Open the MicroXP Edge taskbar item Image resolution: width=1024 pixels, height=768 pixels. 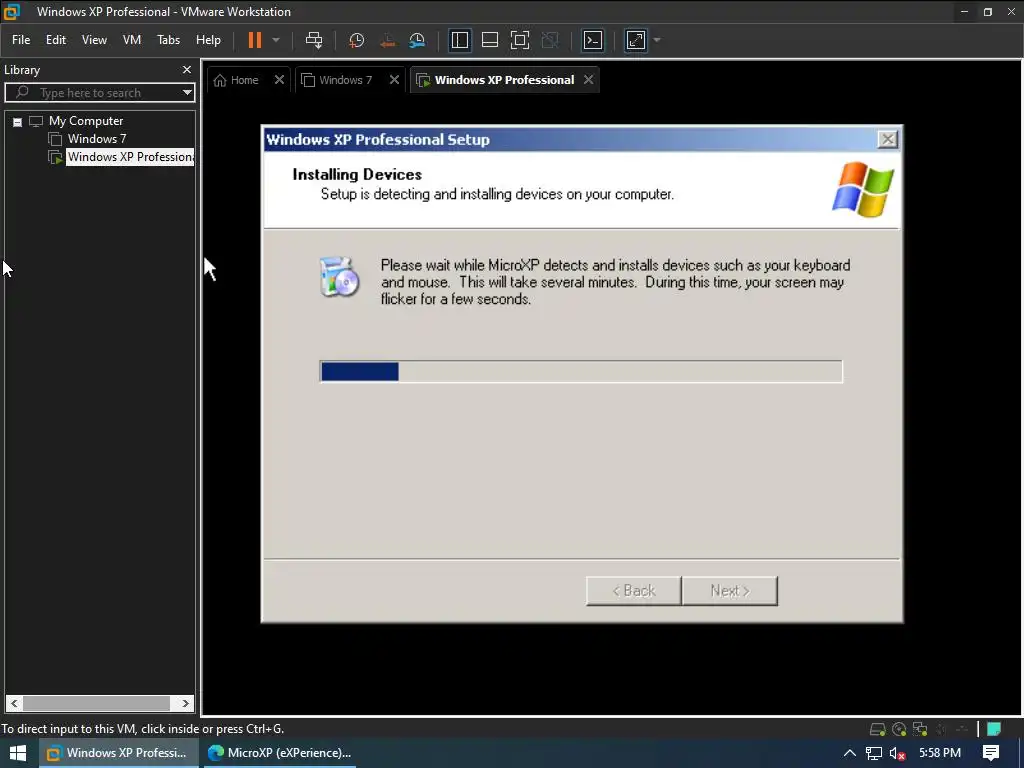(280, 753)
